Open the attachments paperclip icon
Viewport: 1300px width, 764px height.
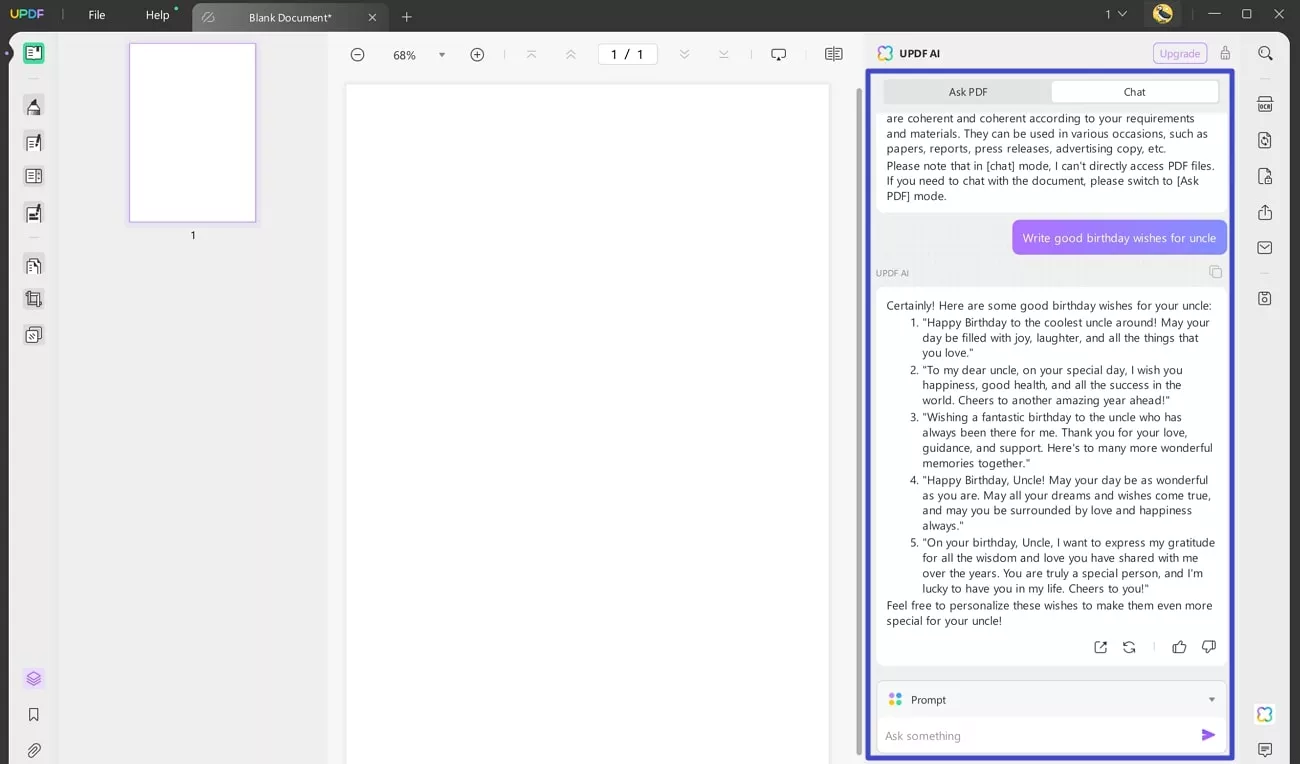(34, 750)
